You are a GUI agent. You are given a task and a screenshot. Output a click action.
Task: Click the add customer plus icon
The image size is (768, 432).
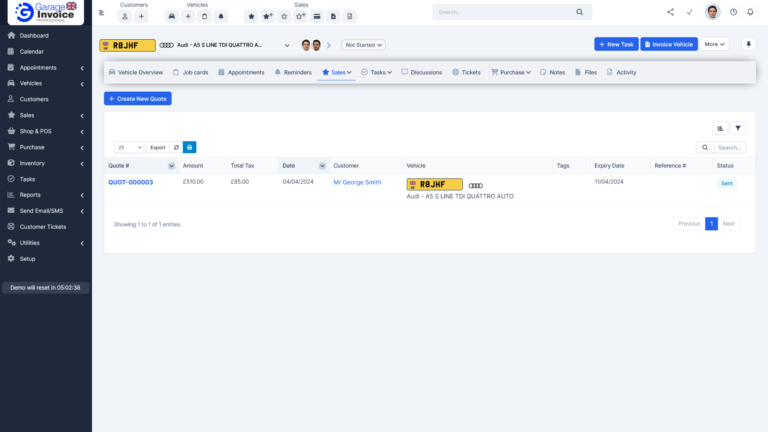(x=141, y=17)
